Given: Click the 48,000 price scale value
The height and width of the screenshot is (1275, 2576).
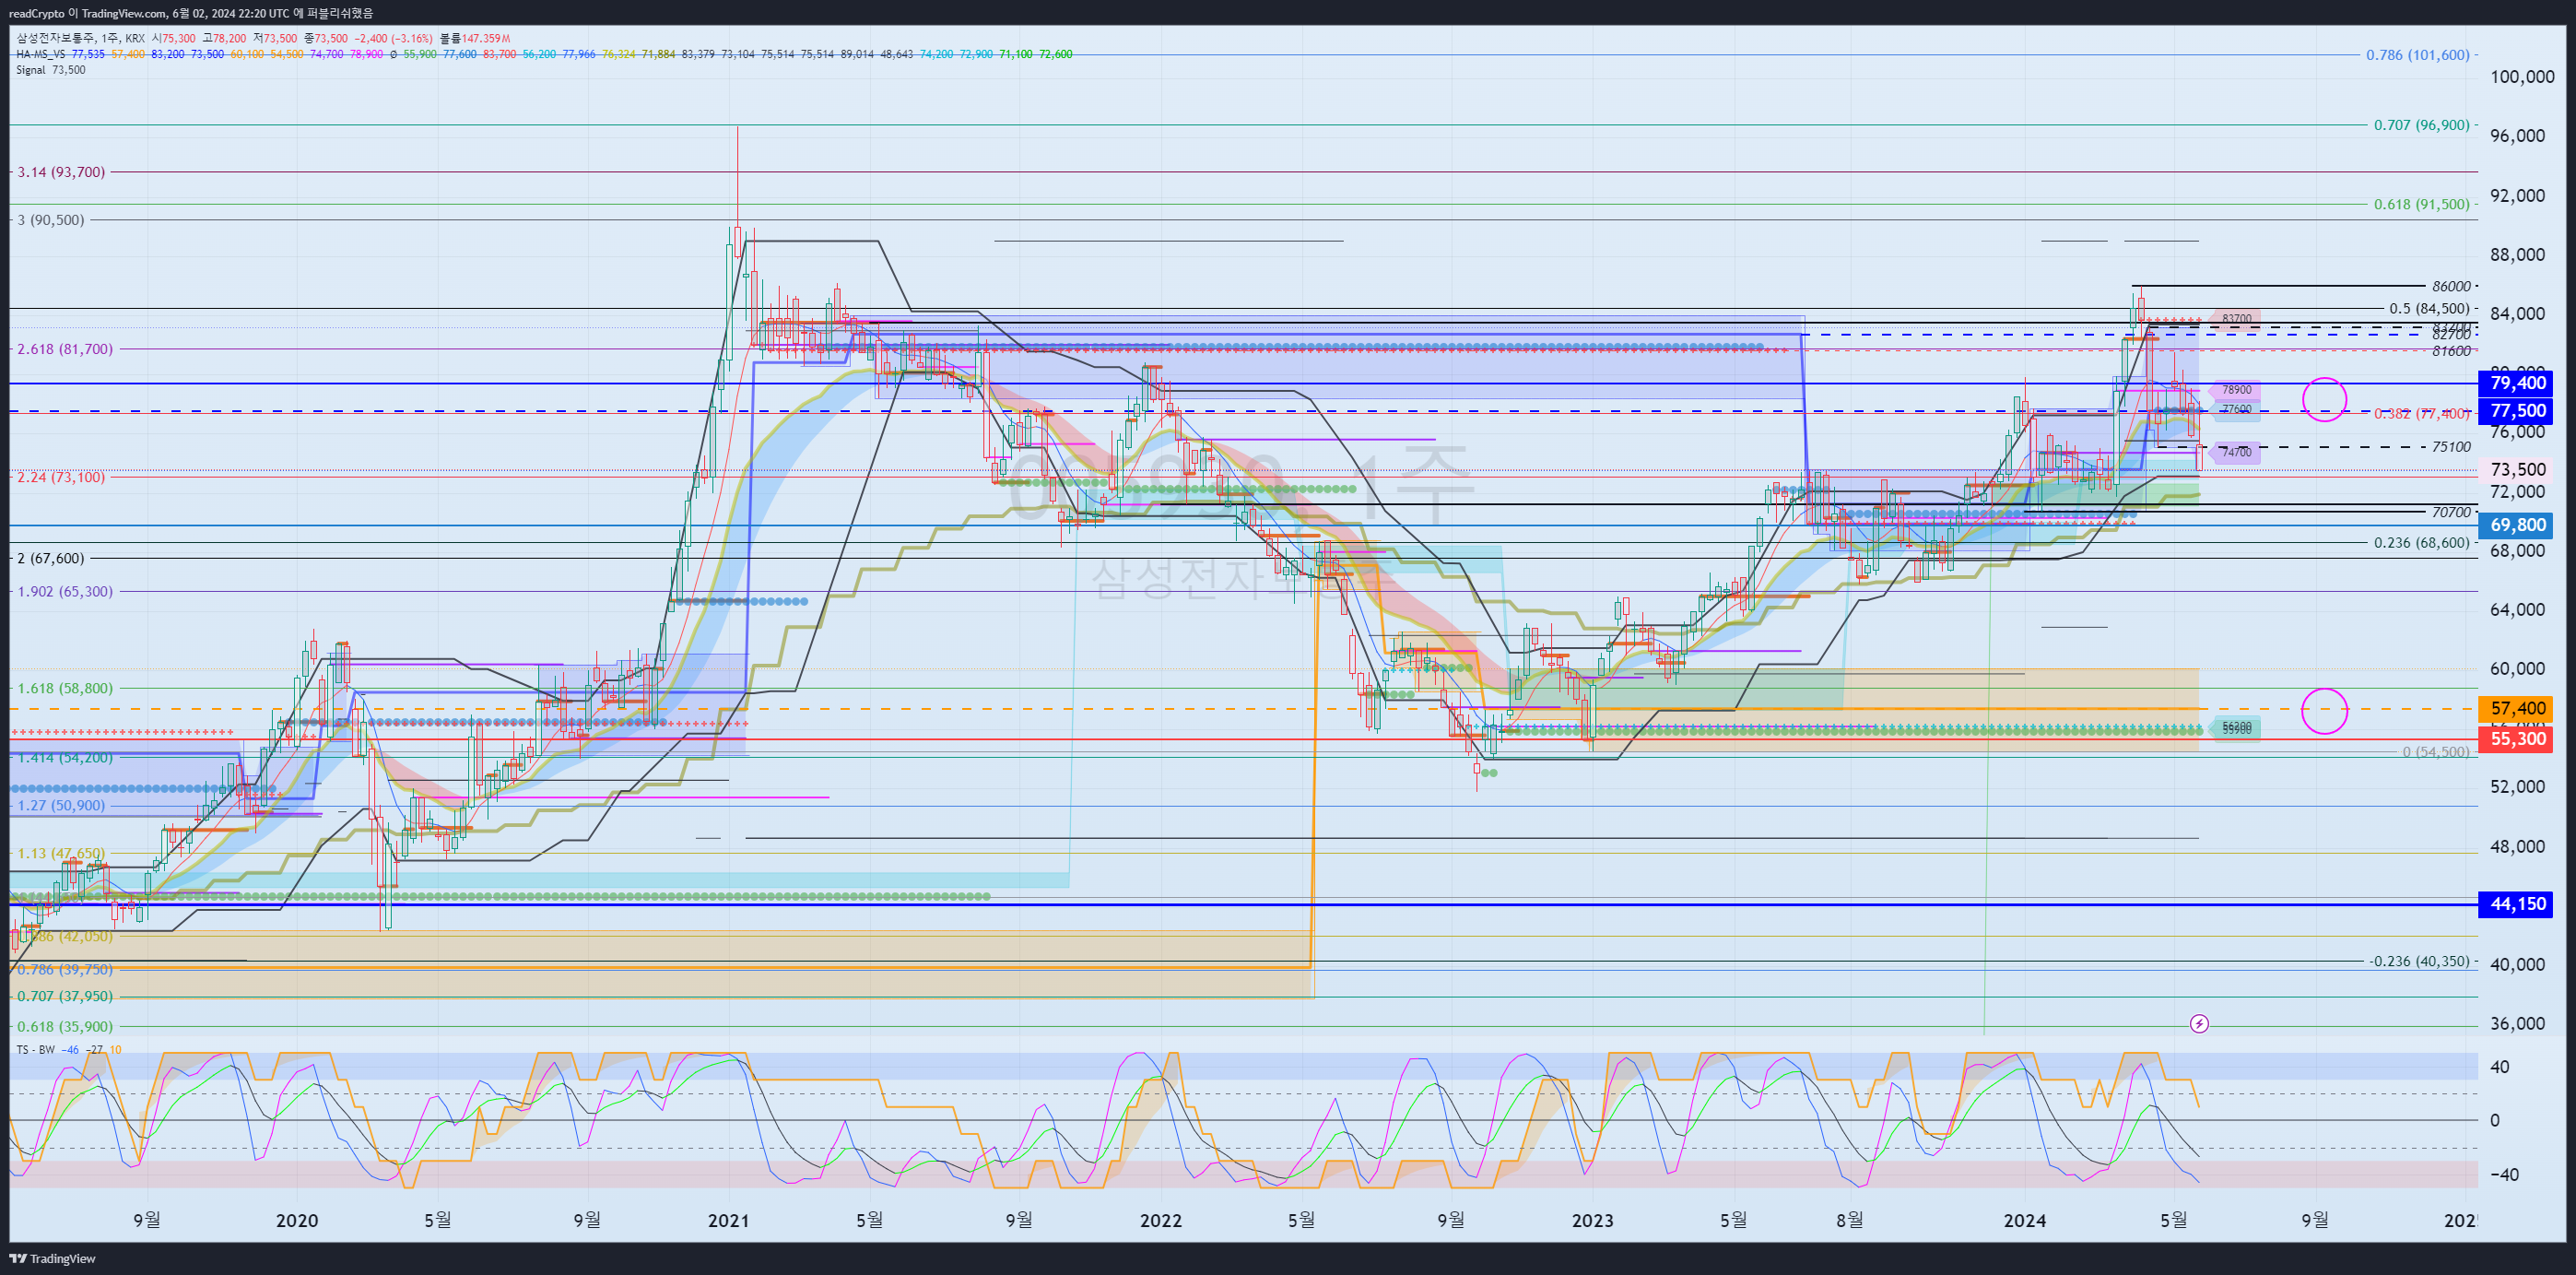Looking at the screenshot, I should tap(2517, 846).
